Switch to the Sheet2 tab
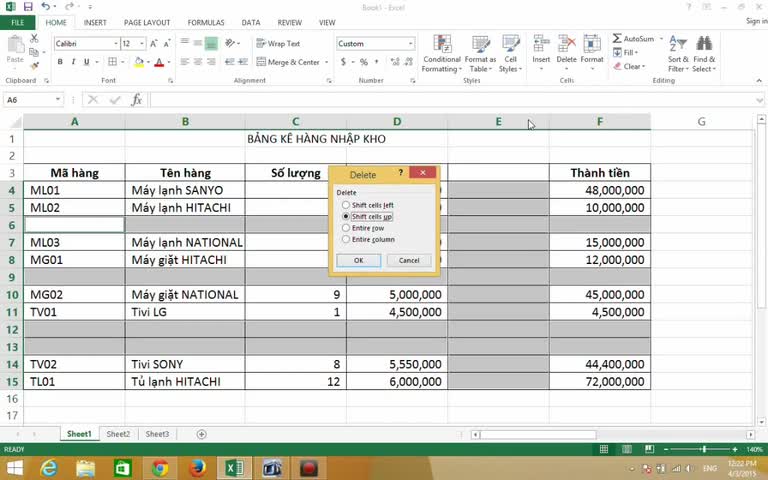768x480 pixels. coord(119,434)
